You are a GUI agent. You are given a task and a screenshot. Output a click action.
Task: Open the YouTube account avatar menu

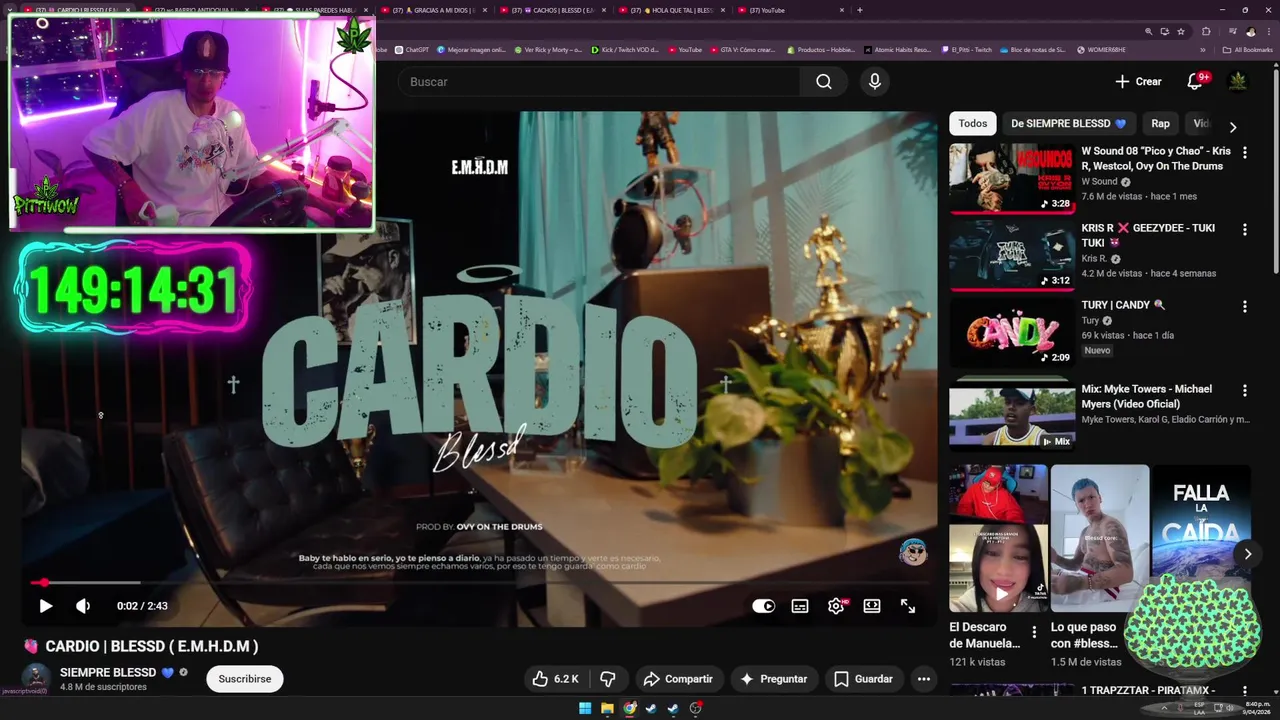click(x=1238, y=81)
